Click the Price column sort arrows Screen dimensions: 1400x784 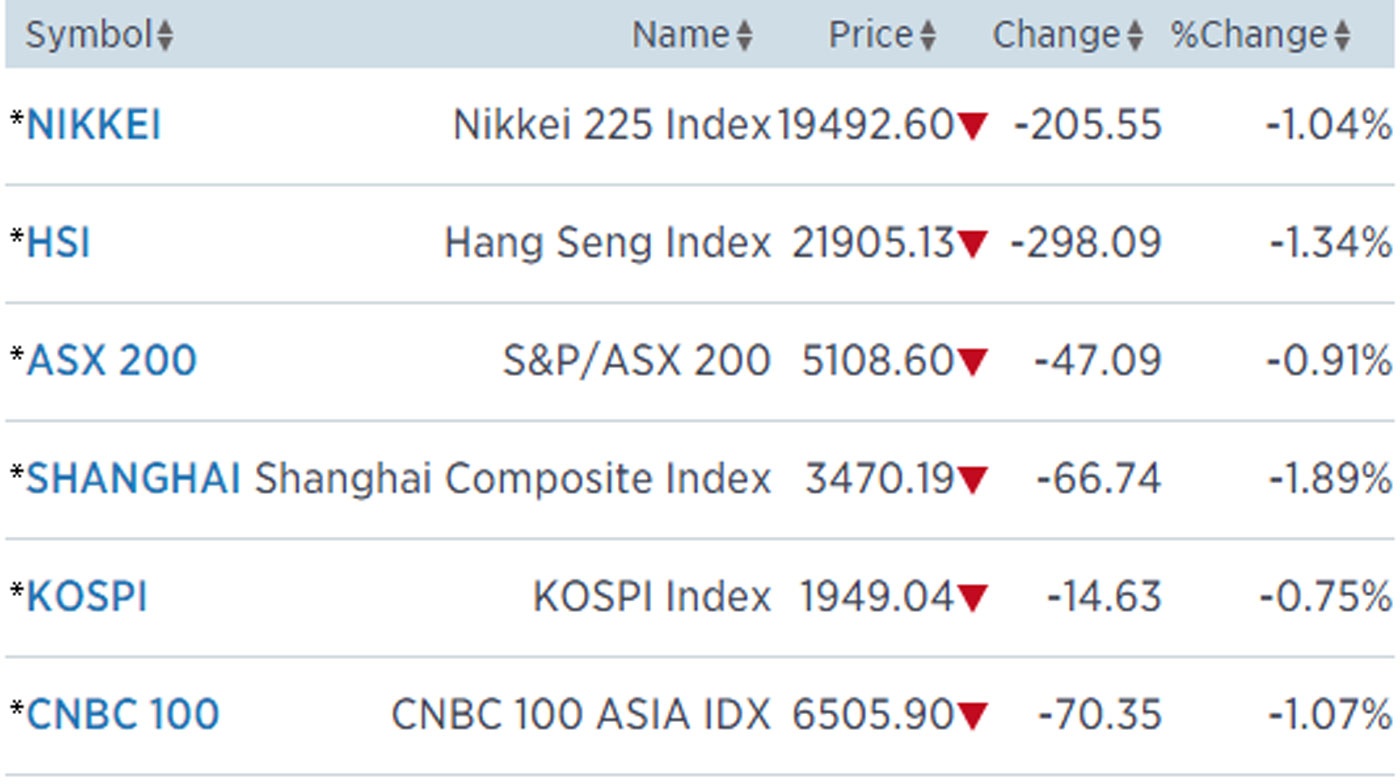pyautogui.click(x=927, y=37)
